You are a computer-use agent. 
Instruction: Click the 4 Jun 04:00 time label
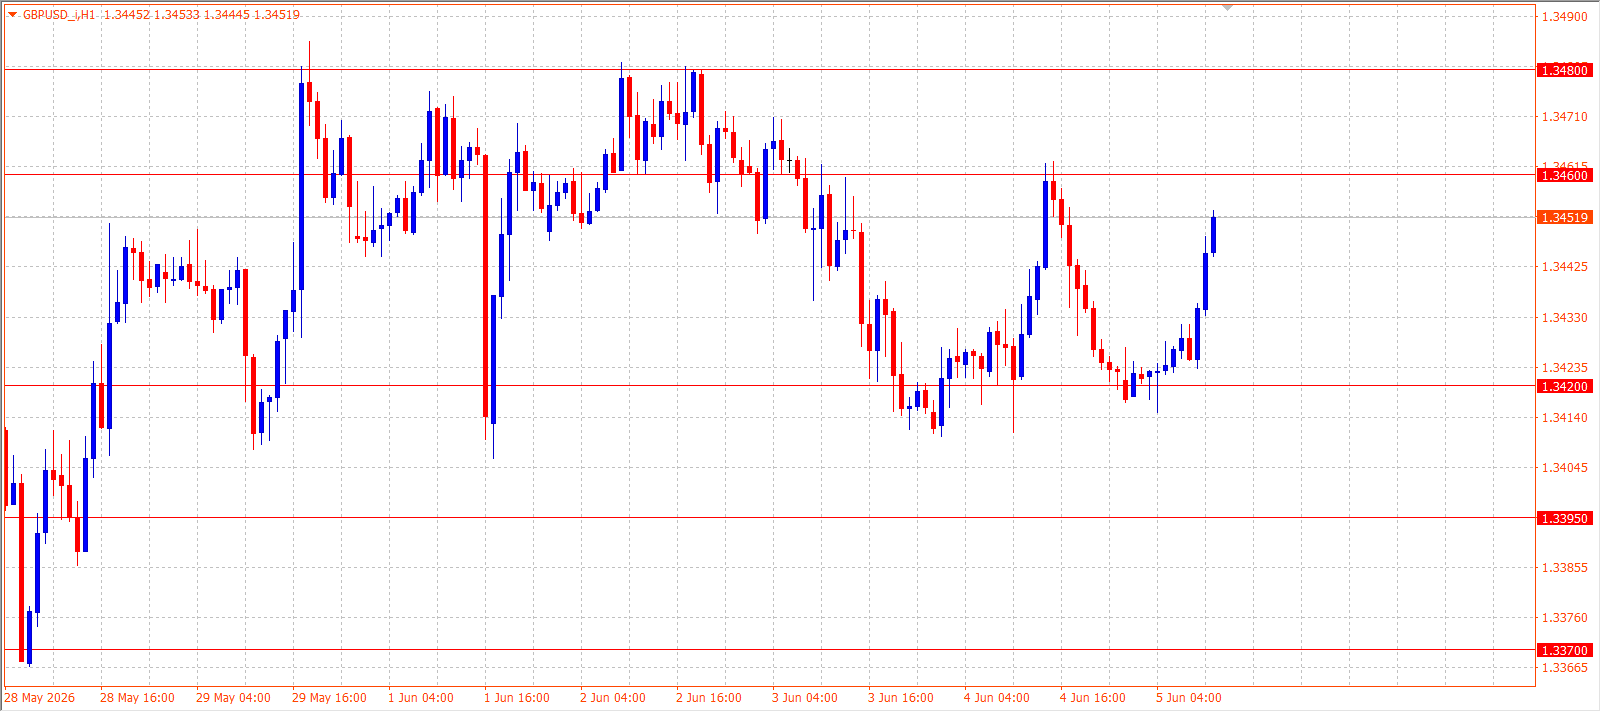pyautogui.click(x=997, y=698)
